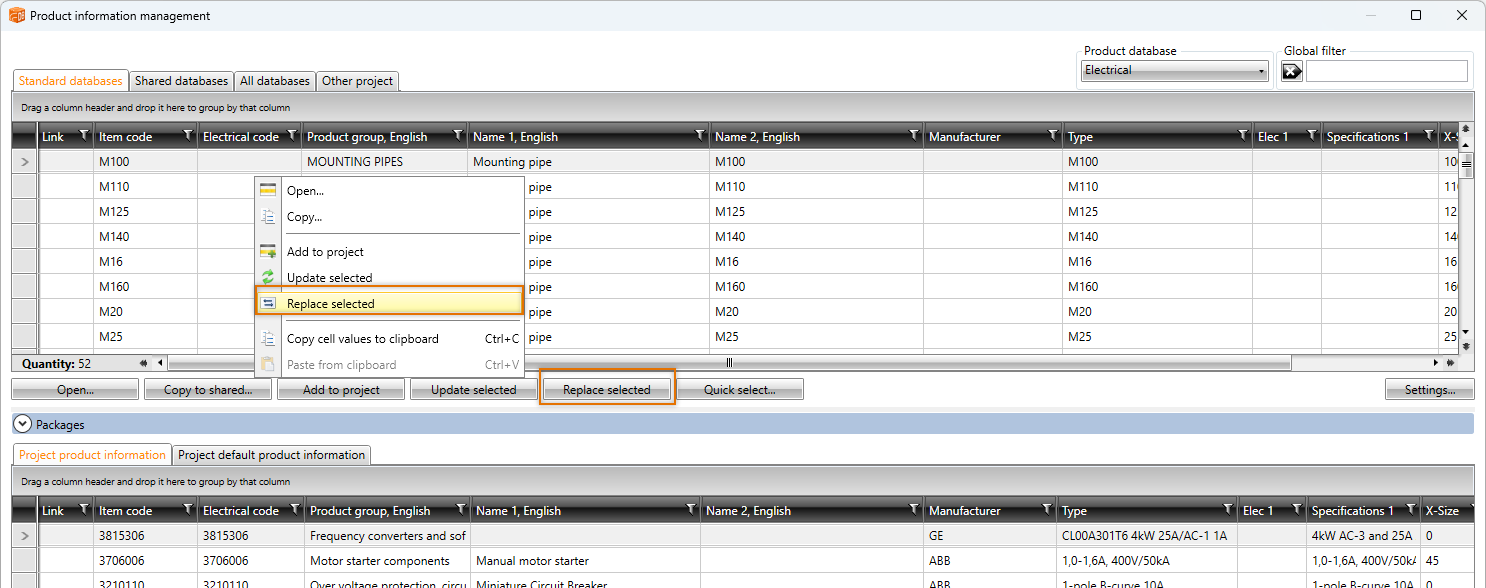This screenshot has width=1486, height=588.
Task: Open the Product database dropdown
Action: coord(1175,71)
